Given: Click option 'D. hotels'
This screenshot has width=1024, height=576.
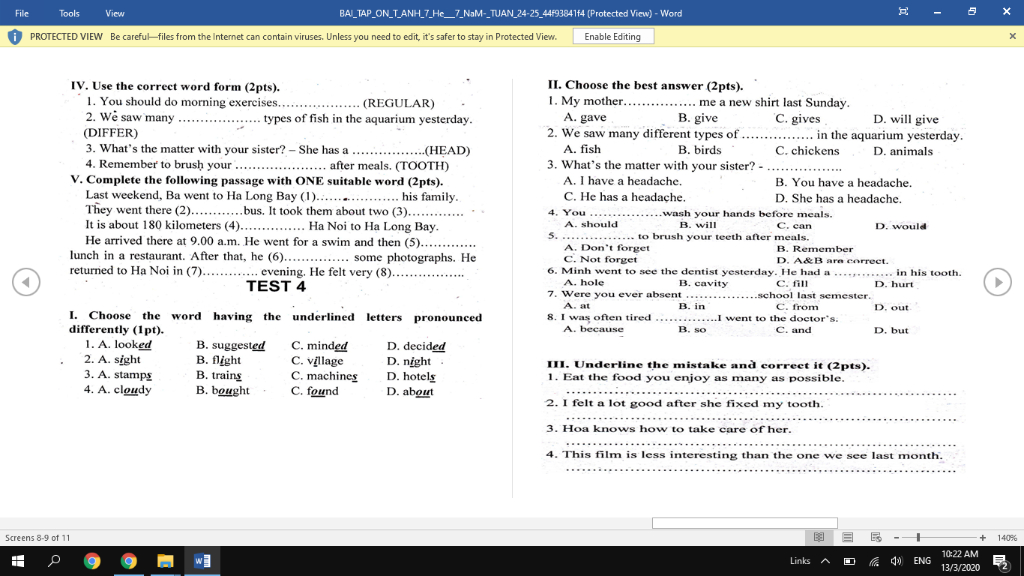Looking at the screenshot, I should tap(411, 376).
